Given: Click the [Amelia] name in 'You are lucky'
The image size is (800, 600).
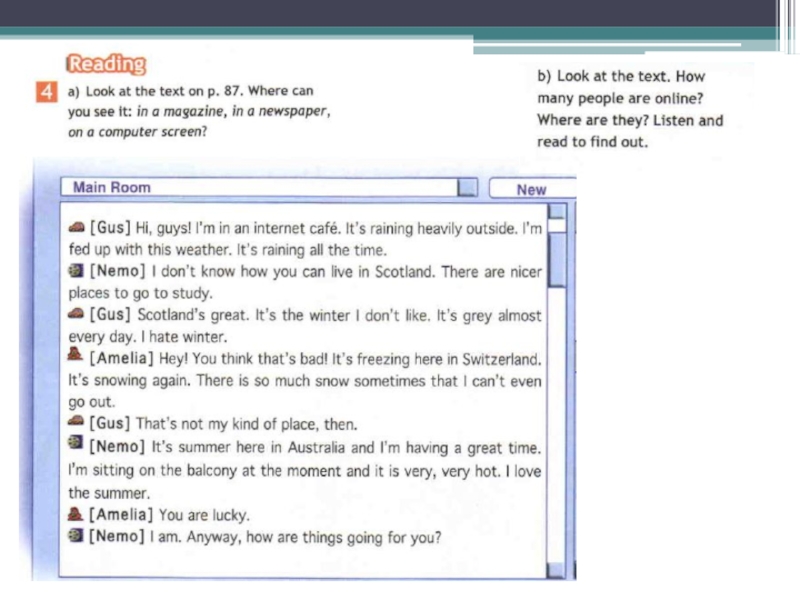Looking at the screenshot, I should click(121, 515).
